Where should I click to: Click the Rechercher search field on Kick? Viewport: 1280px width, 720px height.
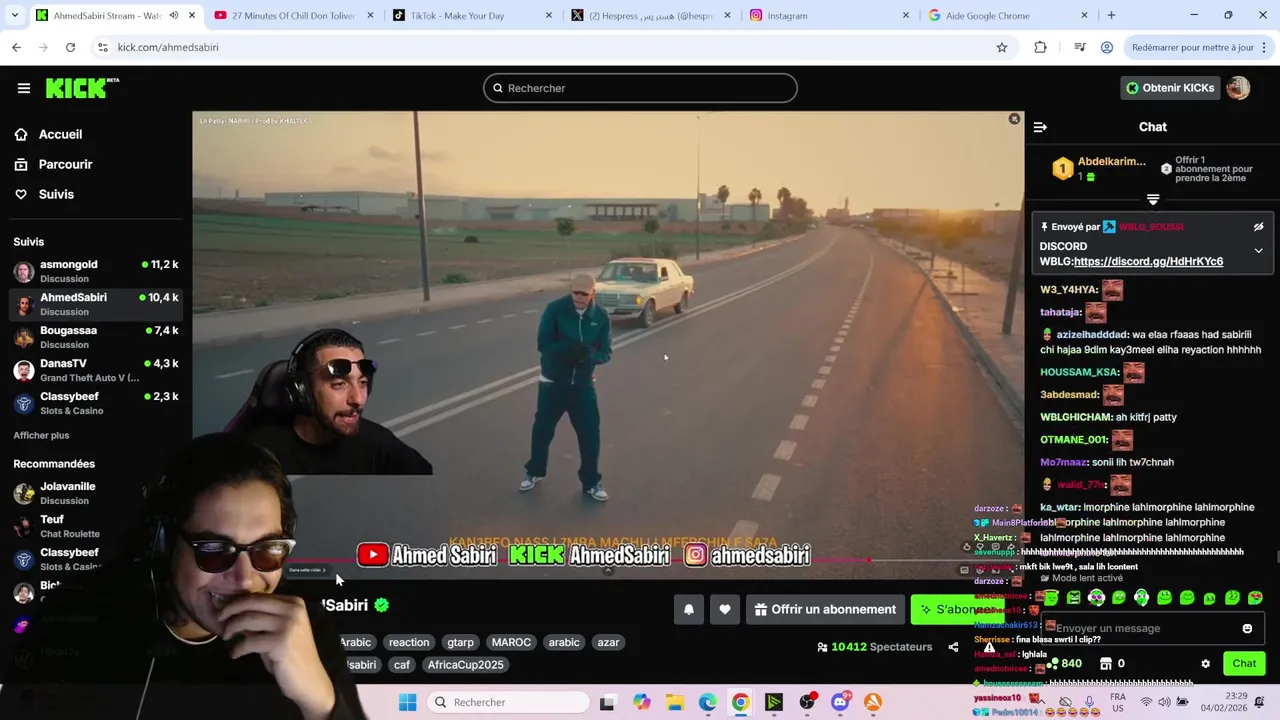click(640, 88)
